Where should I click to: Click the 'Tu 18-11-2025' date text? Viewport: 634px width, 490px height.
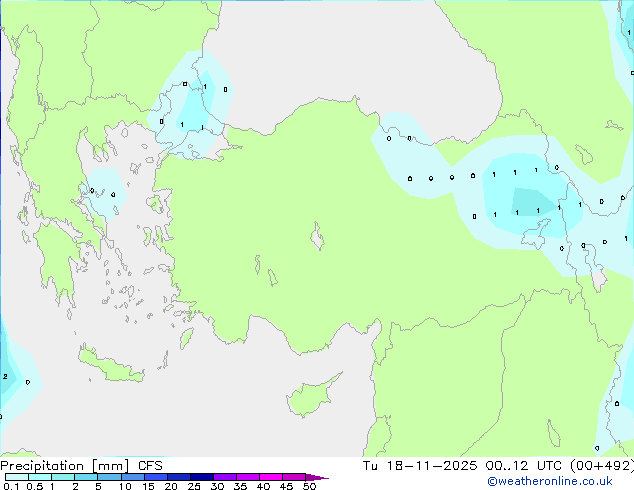point(420,466)
